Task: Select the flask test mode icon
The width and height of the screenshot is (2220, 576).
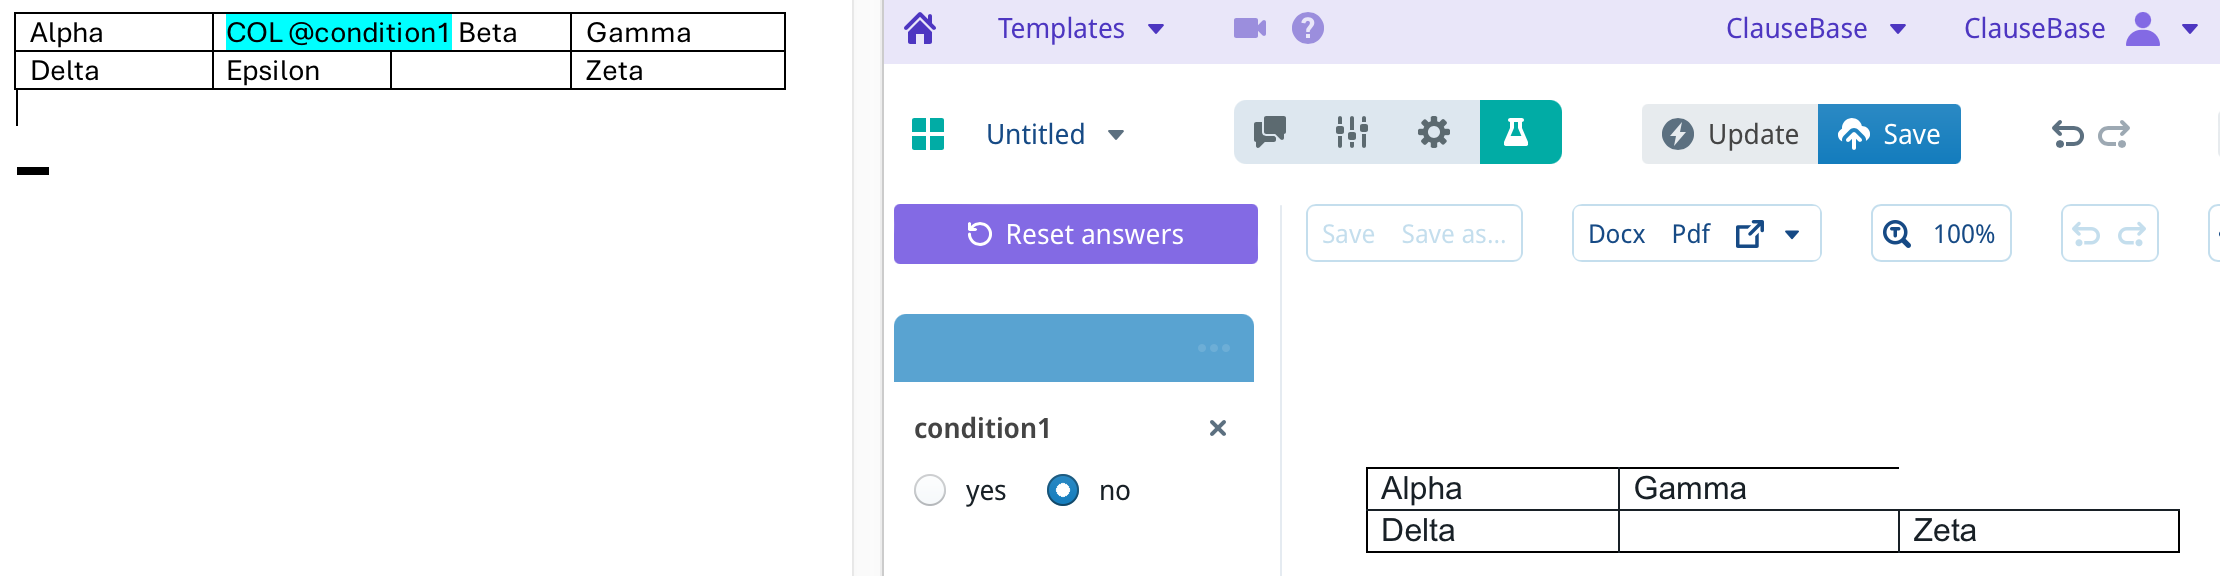Action: pyautogui.click(x=1516, y=132)
